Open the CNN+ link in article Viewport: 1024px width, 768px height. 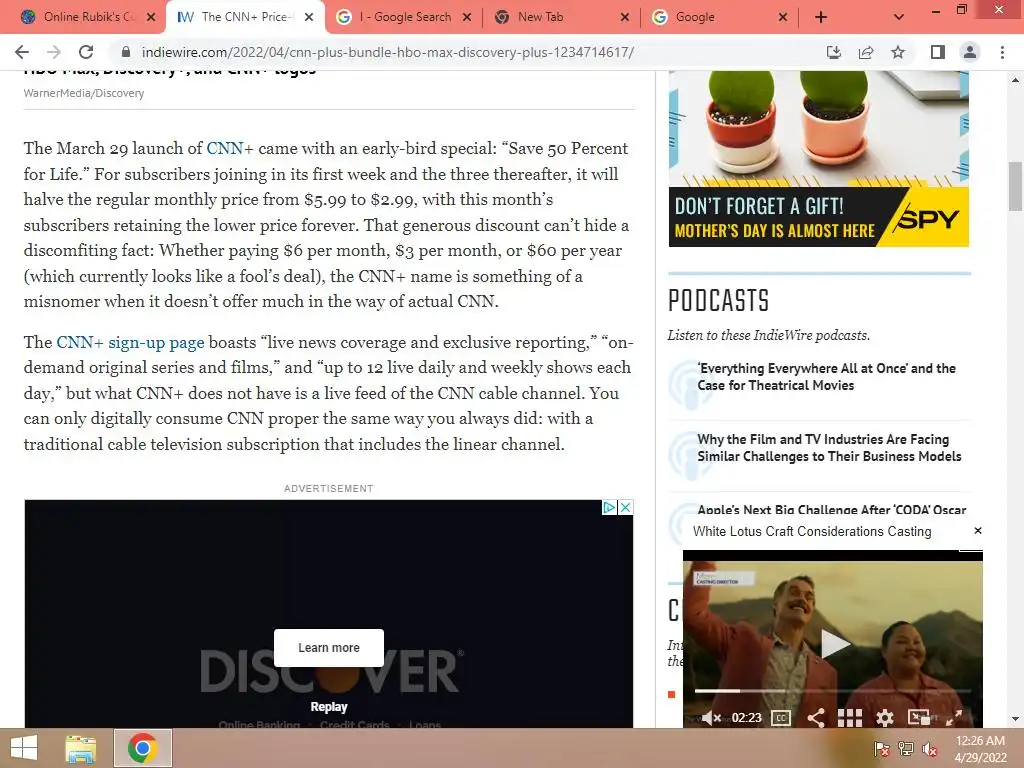pyautogui.click(x=229, y=148)
